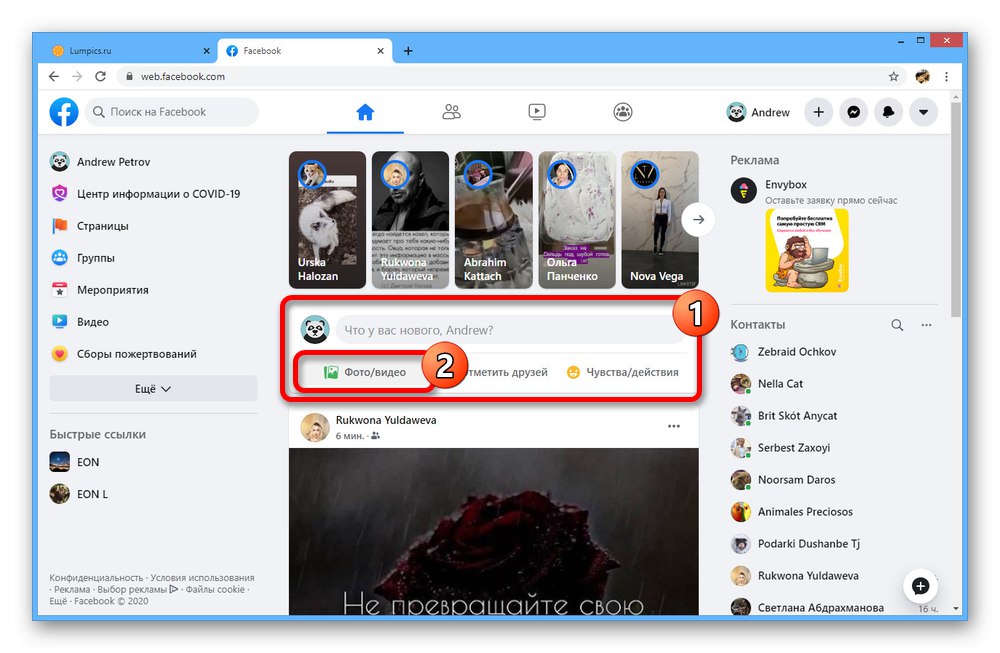Open Конфиденциальность footer link
The width and height of the screenshot is (1000, 653).
(x=96, y=578)
